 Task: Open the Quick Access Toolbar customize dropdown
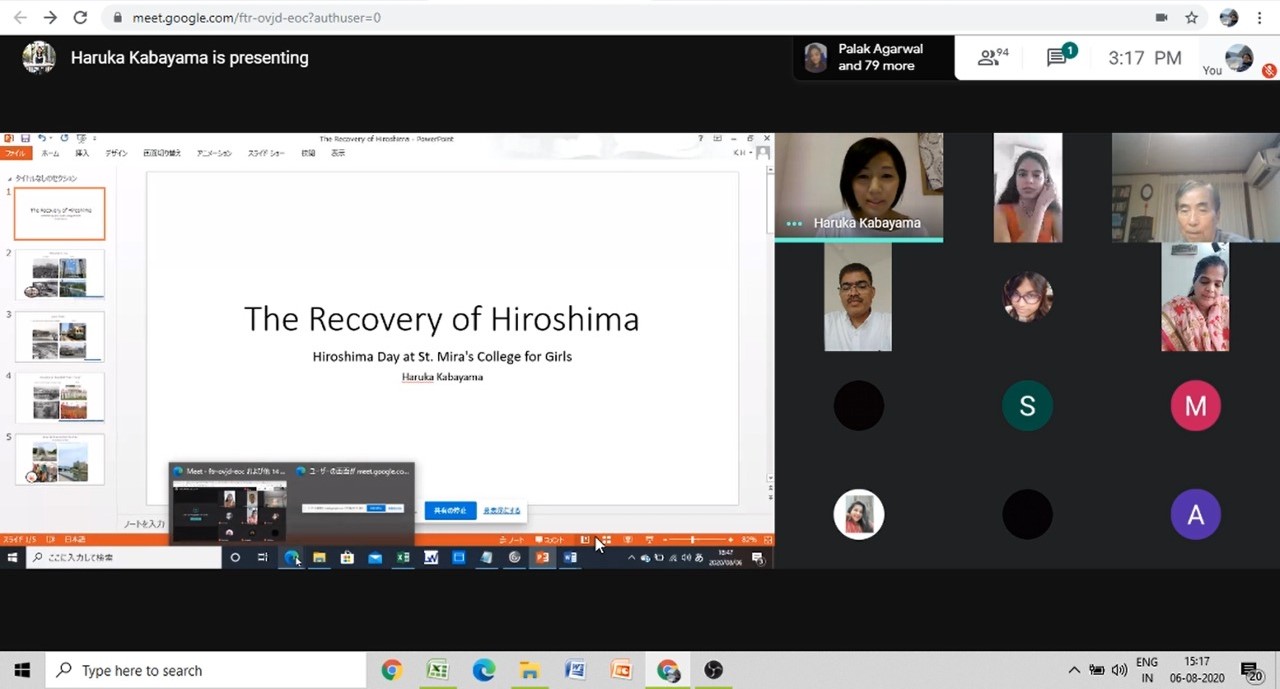click(x=95, y=138)
